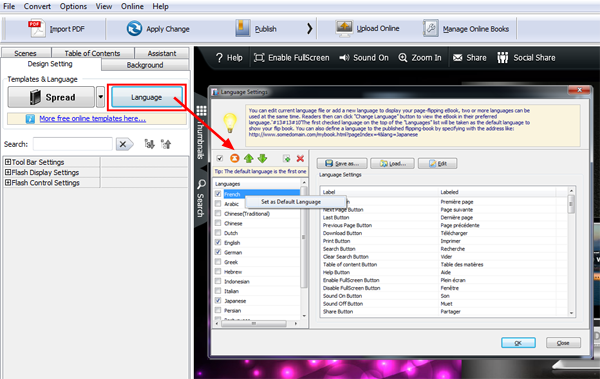Click the Save as... button
The image size is (600, 379).
342,163
